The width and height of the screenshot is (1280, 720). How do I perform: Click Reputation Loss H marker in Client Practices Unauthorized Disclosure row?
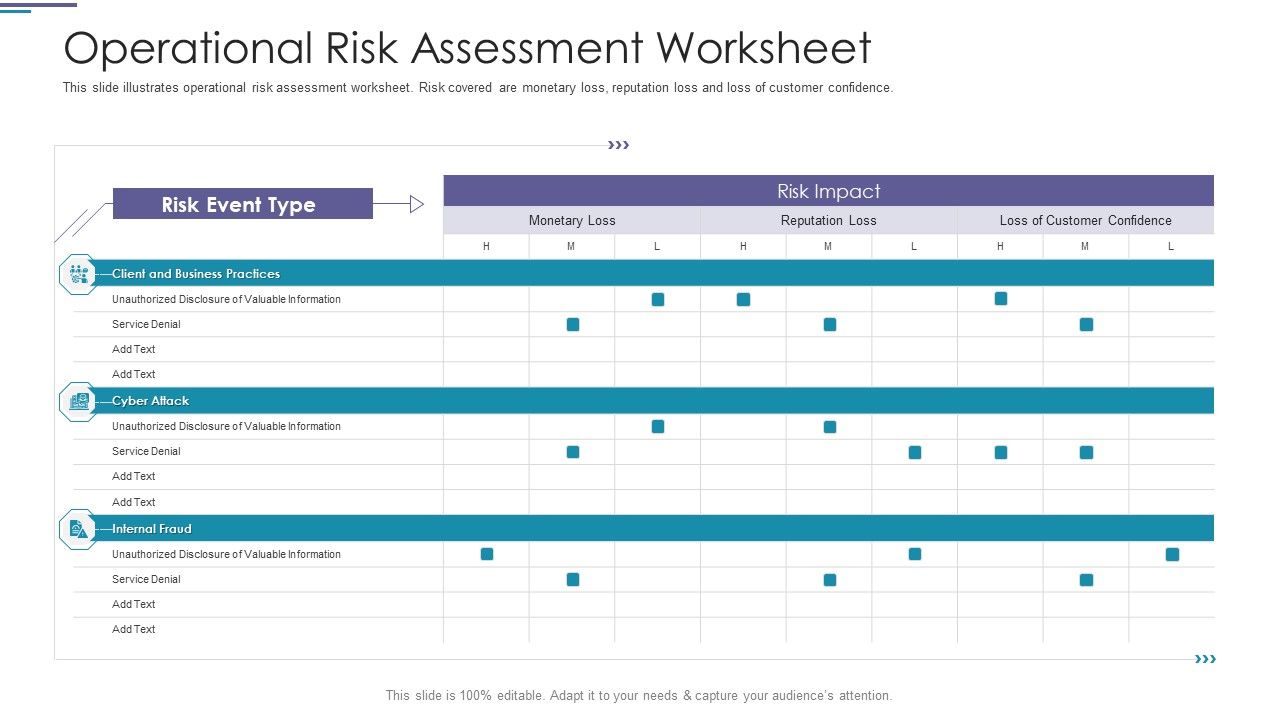point(743,299)
